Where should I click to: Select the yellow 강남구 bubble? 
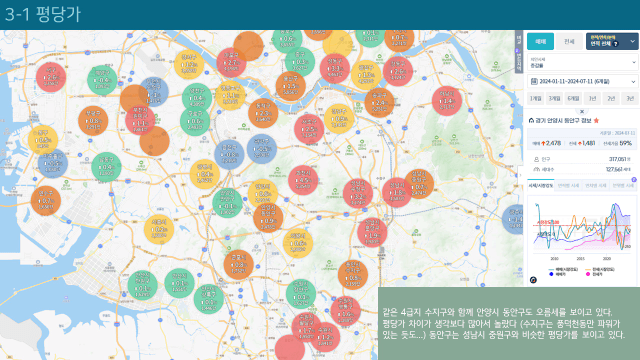(339, 119)
